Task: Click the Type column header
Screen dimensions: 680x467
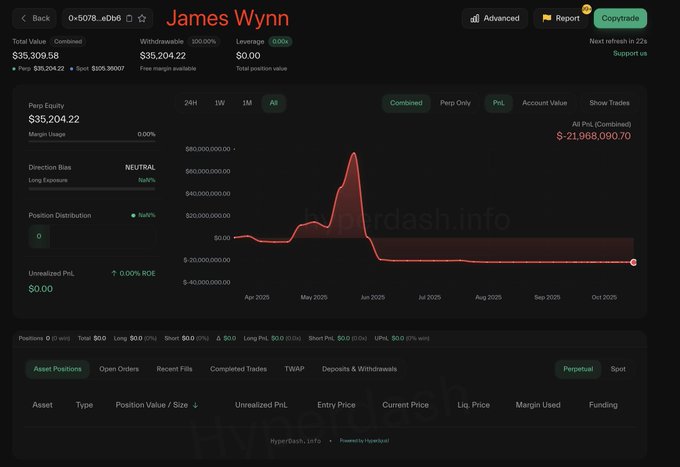Action: 85,405
